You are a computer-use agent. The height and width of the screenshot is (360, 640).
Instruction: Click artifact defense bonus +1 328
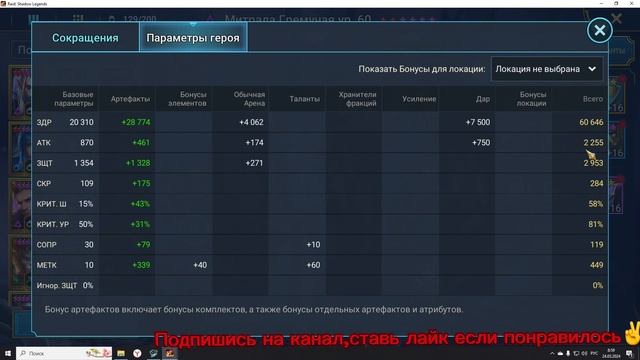pyautogui.click(x=138, y=163)
